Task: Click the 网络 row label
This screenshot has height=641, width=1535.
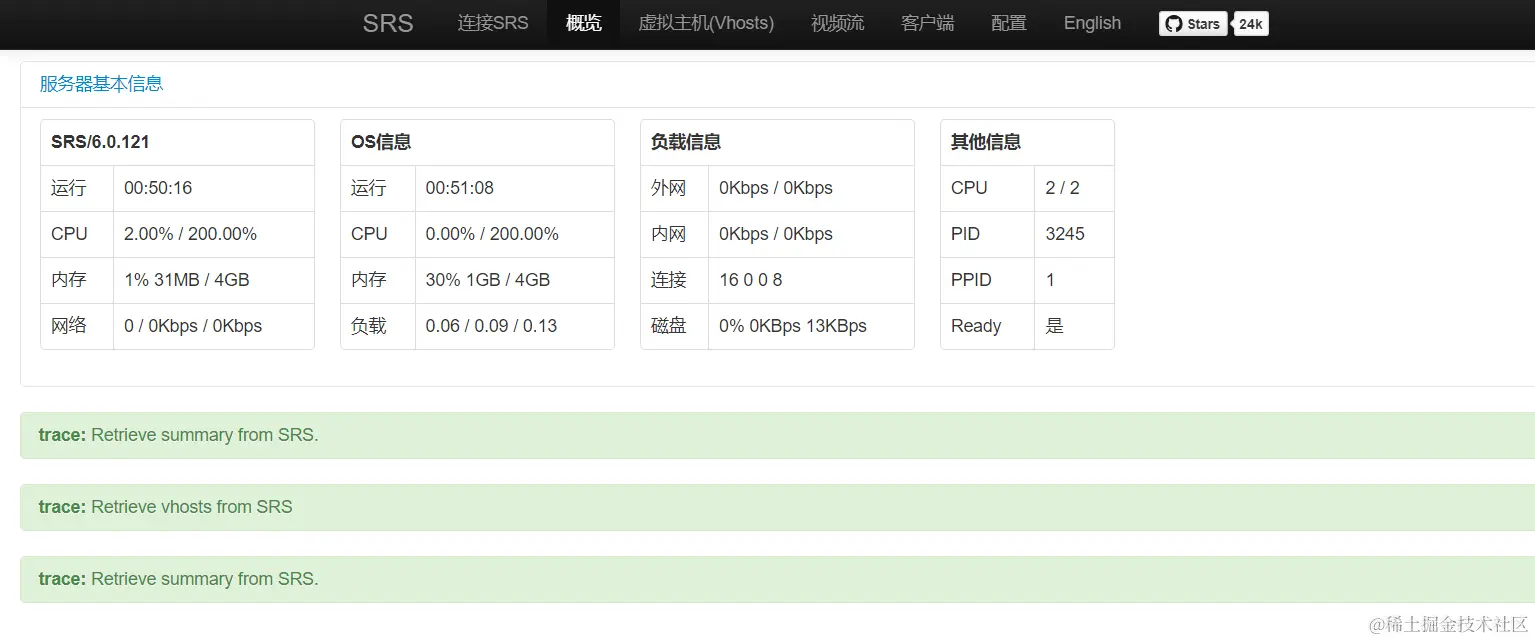Action: coord(69,326)
